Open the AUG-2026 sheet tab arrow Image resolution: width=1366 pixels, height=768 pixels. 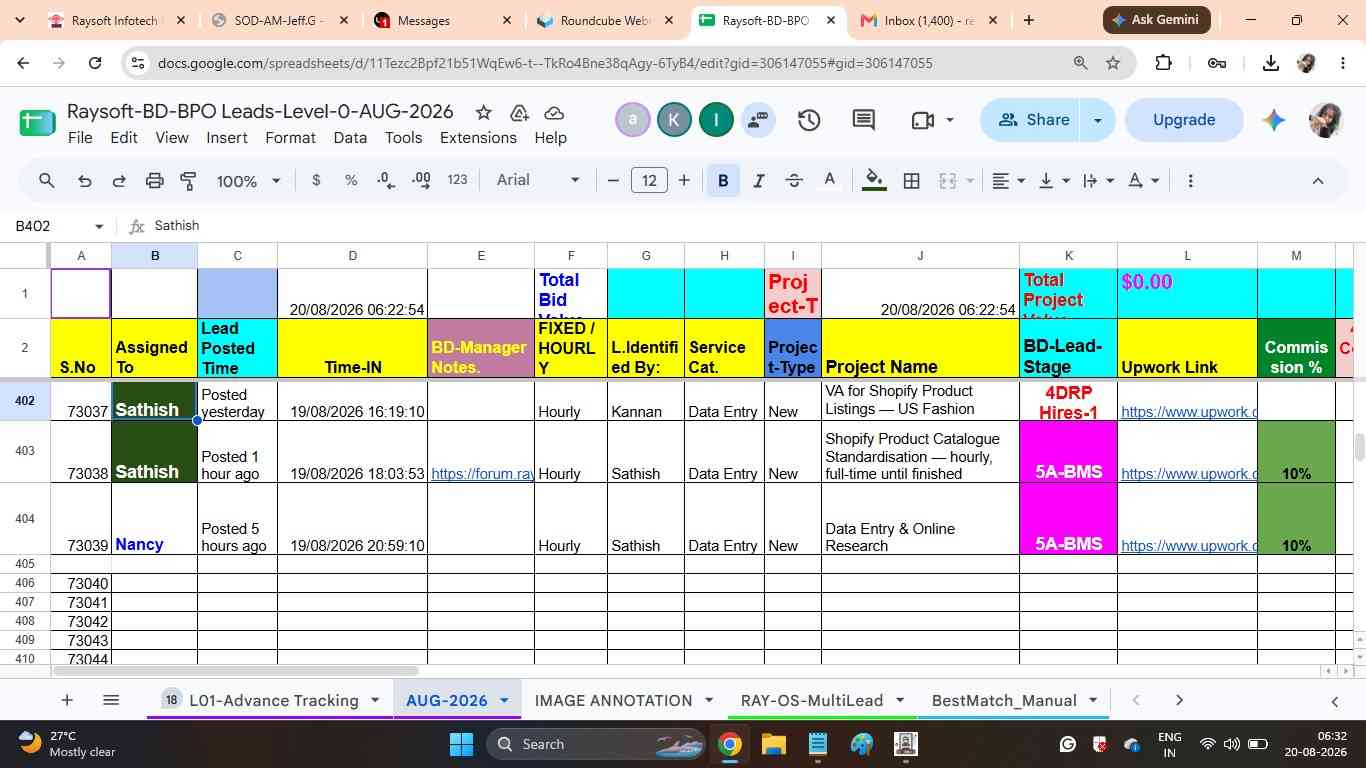(504, 700)
